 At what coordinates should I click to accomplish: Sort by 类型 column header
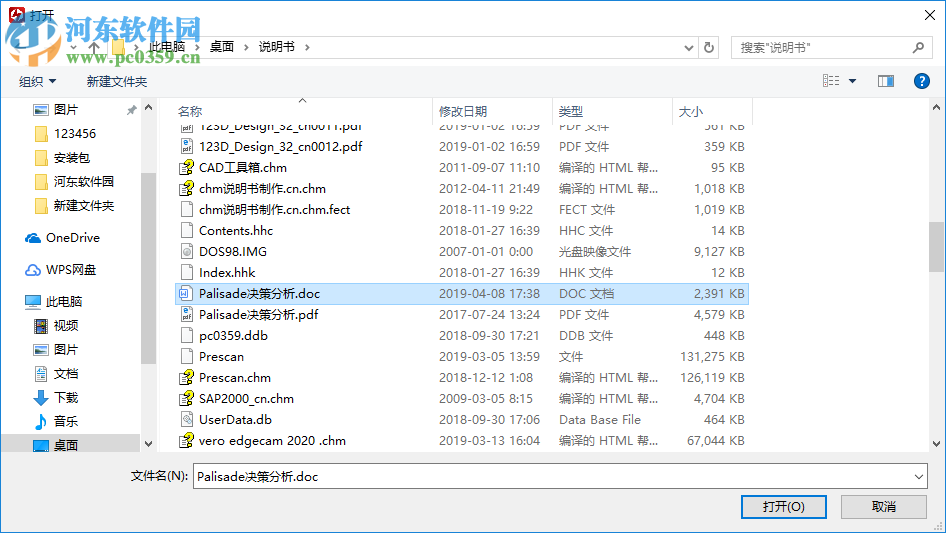(571, 111)
